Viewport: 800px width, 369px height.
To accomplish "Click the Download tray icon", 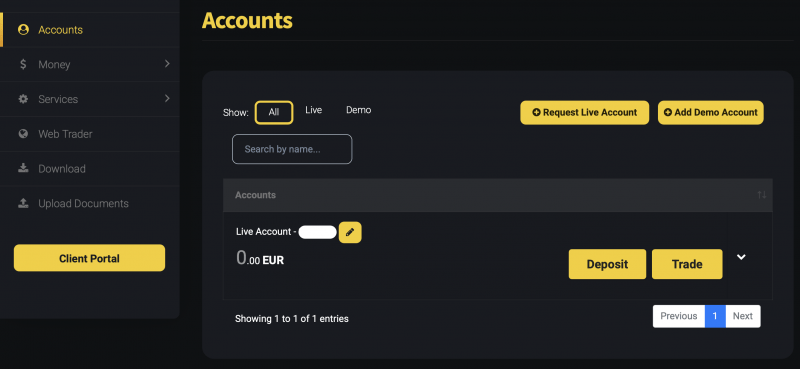I will tap(23, 168).
